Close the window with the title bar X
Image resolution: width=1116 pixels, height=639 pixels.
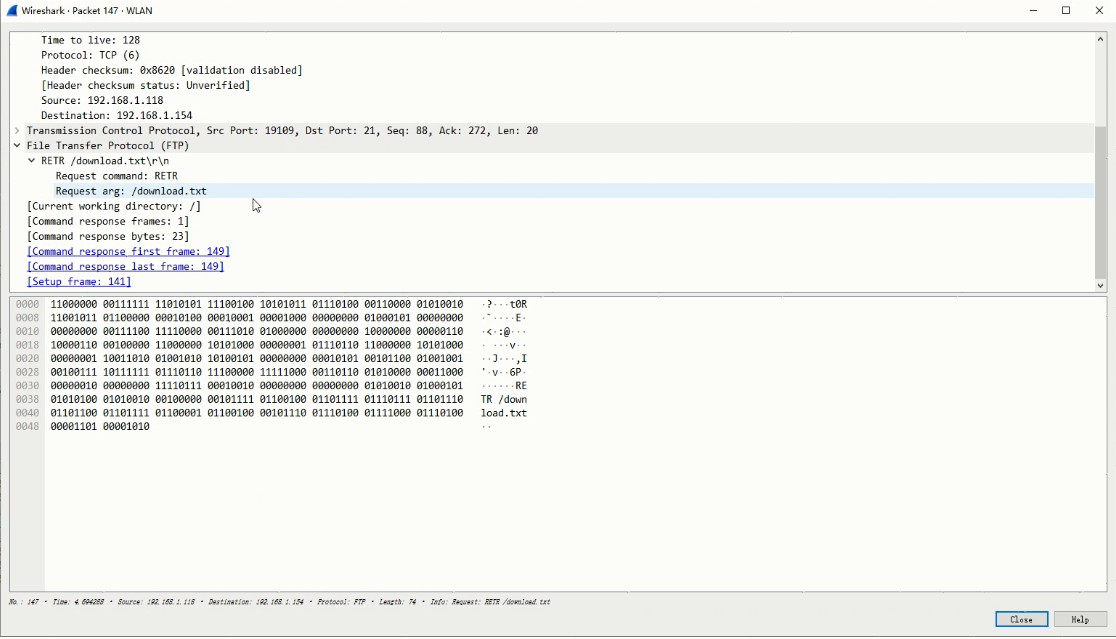click(x=1099, y=11)
